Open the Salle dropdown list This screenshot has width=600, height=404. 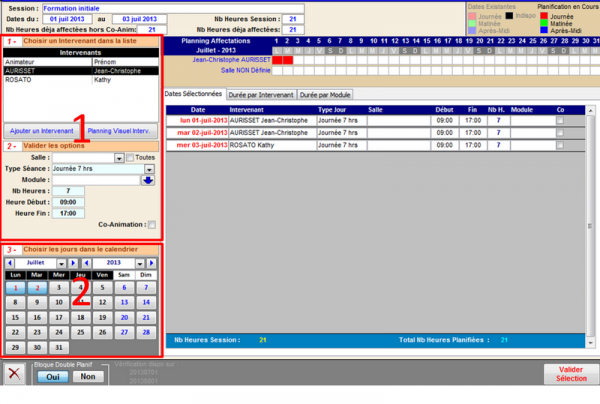coord(118,157)
